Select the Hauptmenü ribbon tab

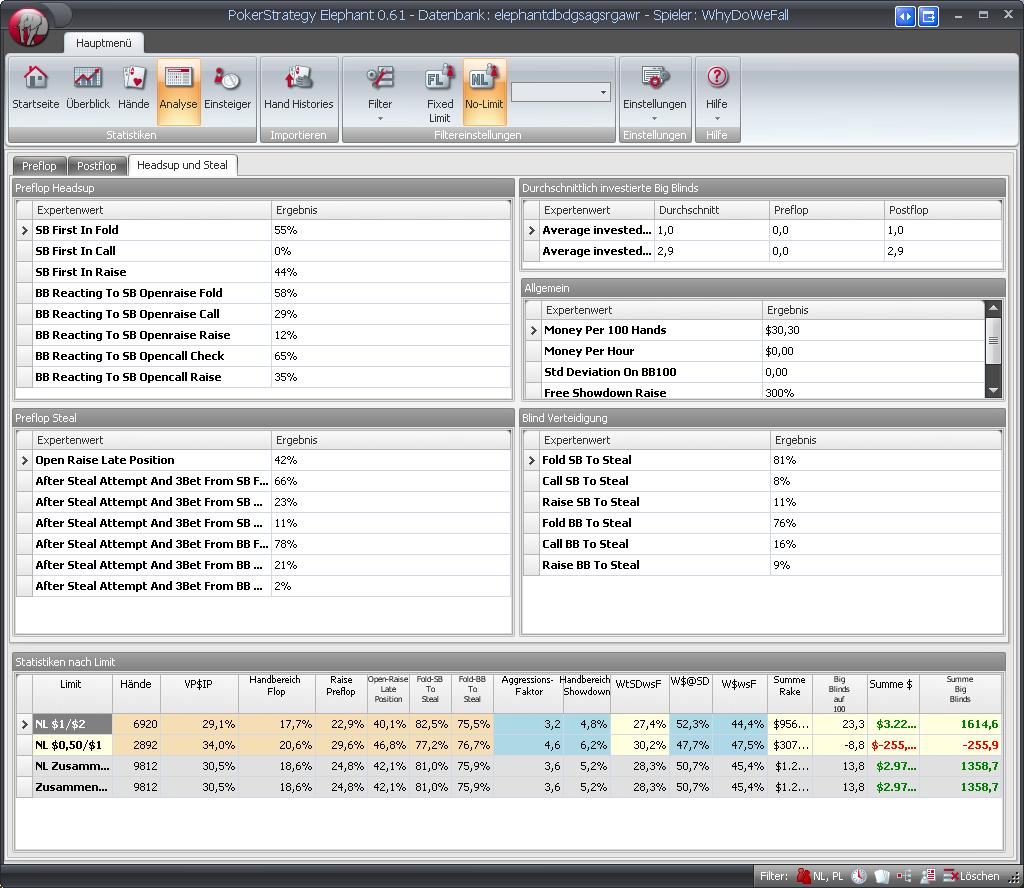pyautogui.click(x=104, y=43)
